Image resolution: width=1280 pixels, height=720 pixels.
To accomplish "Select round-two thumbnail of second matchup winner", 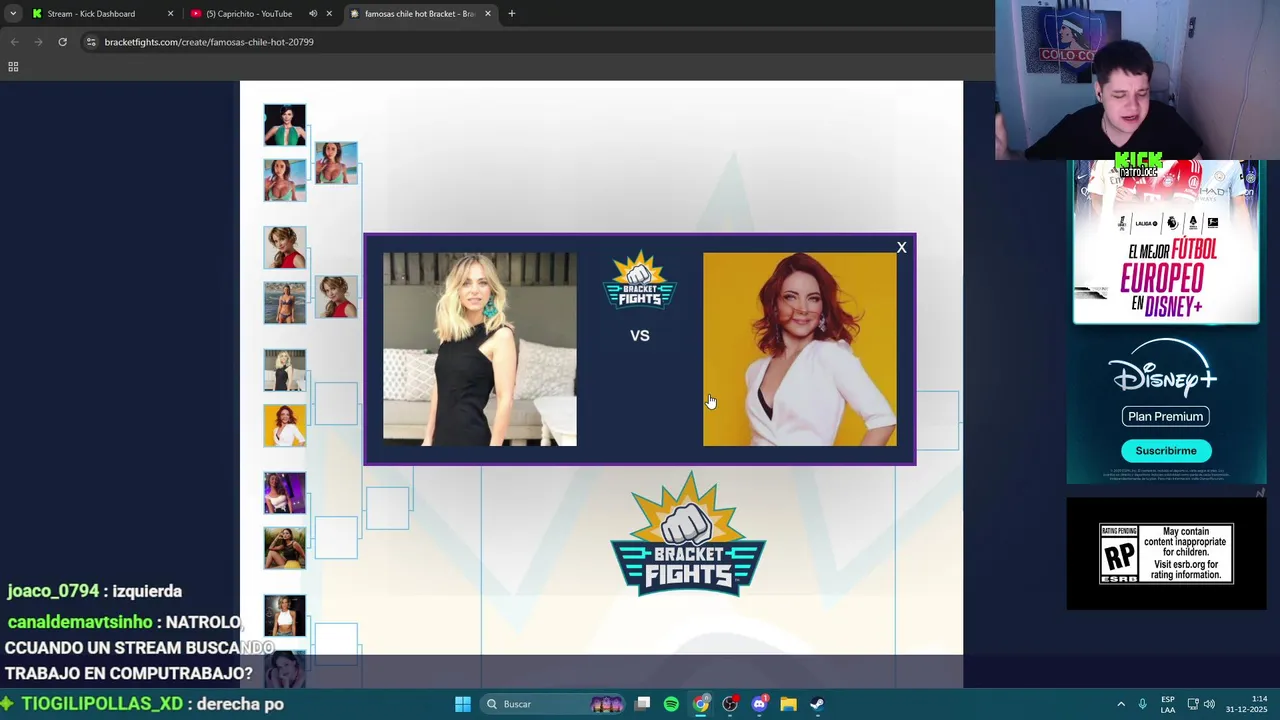I will [336, 297].
